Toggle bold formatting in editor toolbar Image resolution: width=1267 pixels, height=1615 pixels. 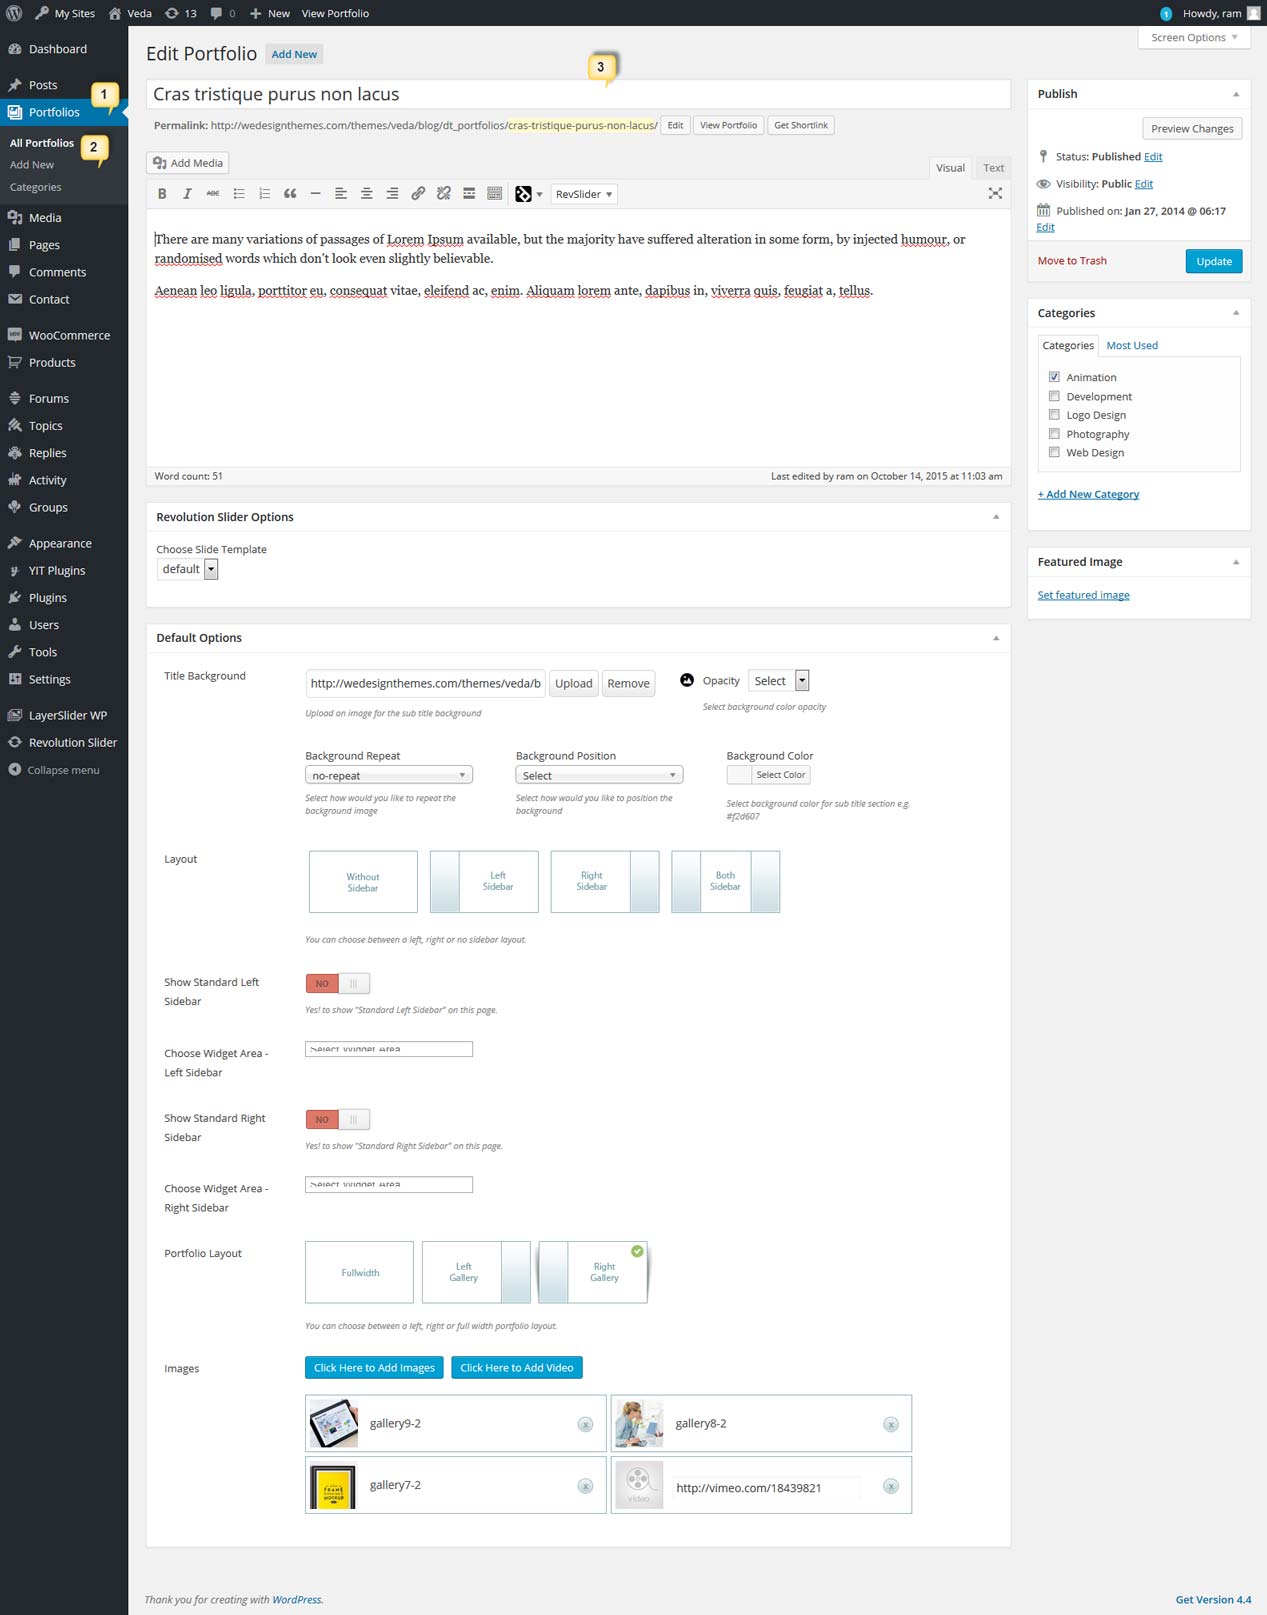click(x=162, y=194)
